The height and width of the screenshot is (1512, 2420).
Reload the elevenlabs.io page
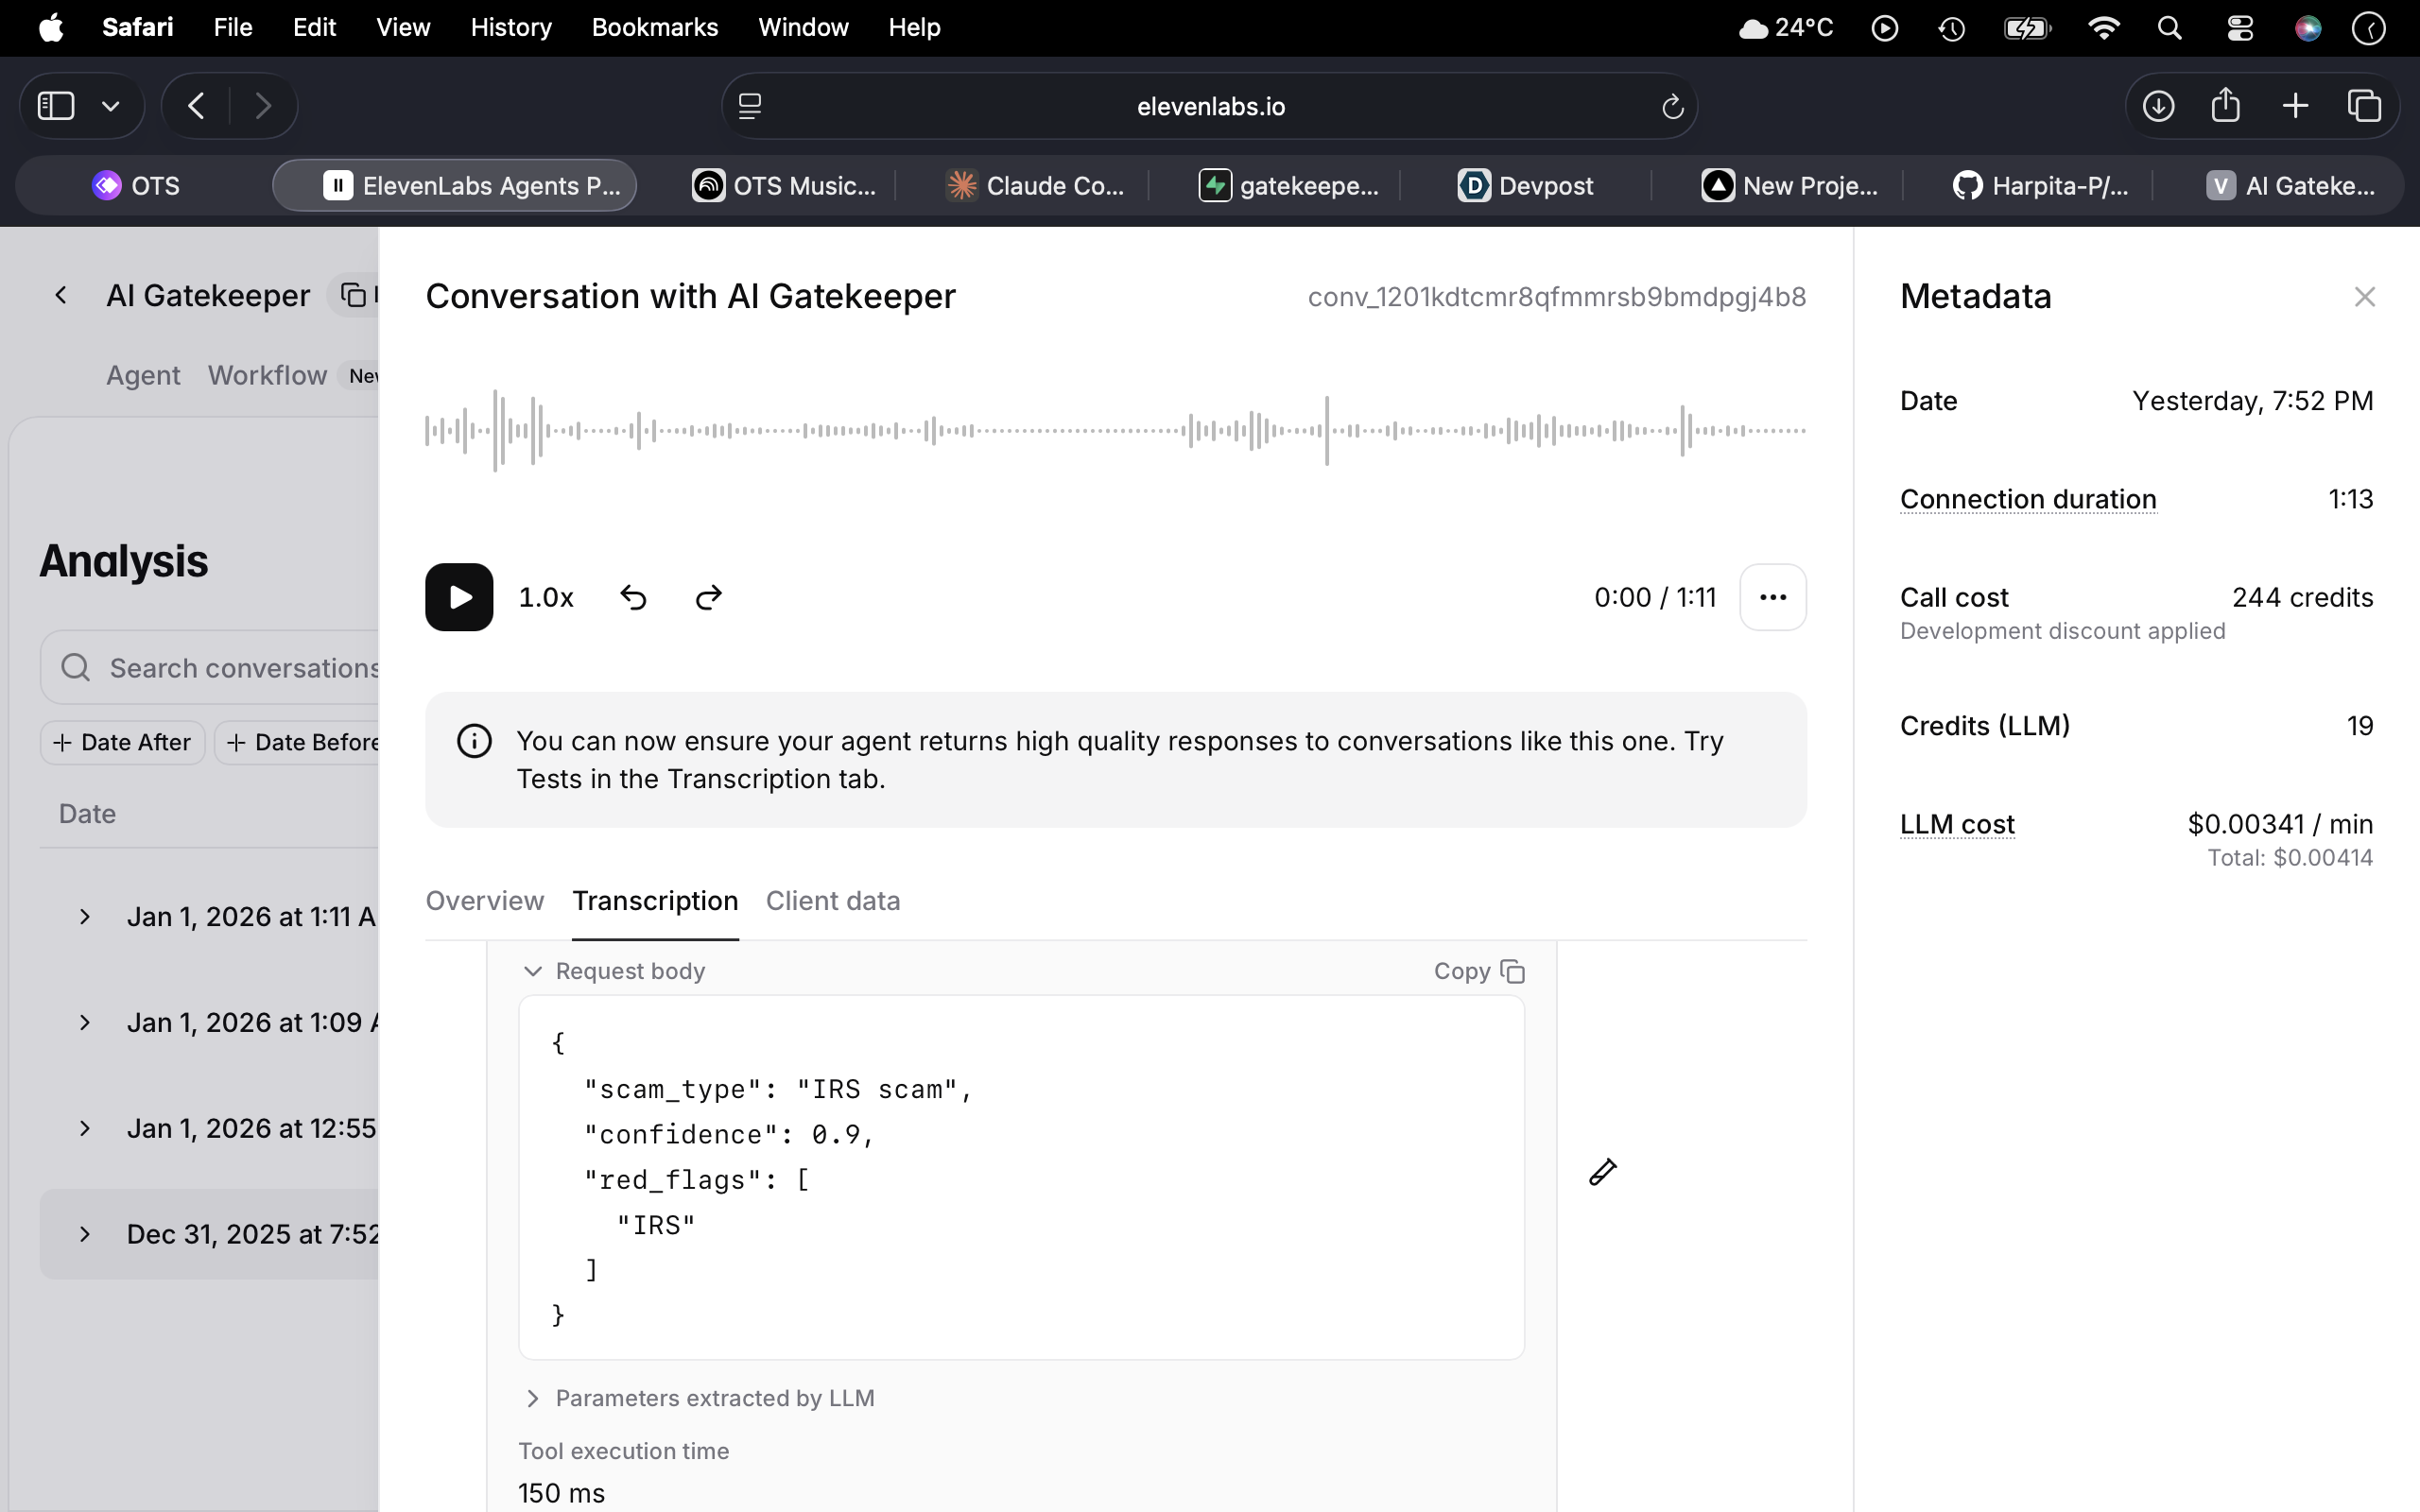tap(1672, 106)
